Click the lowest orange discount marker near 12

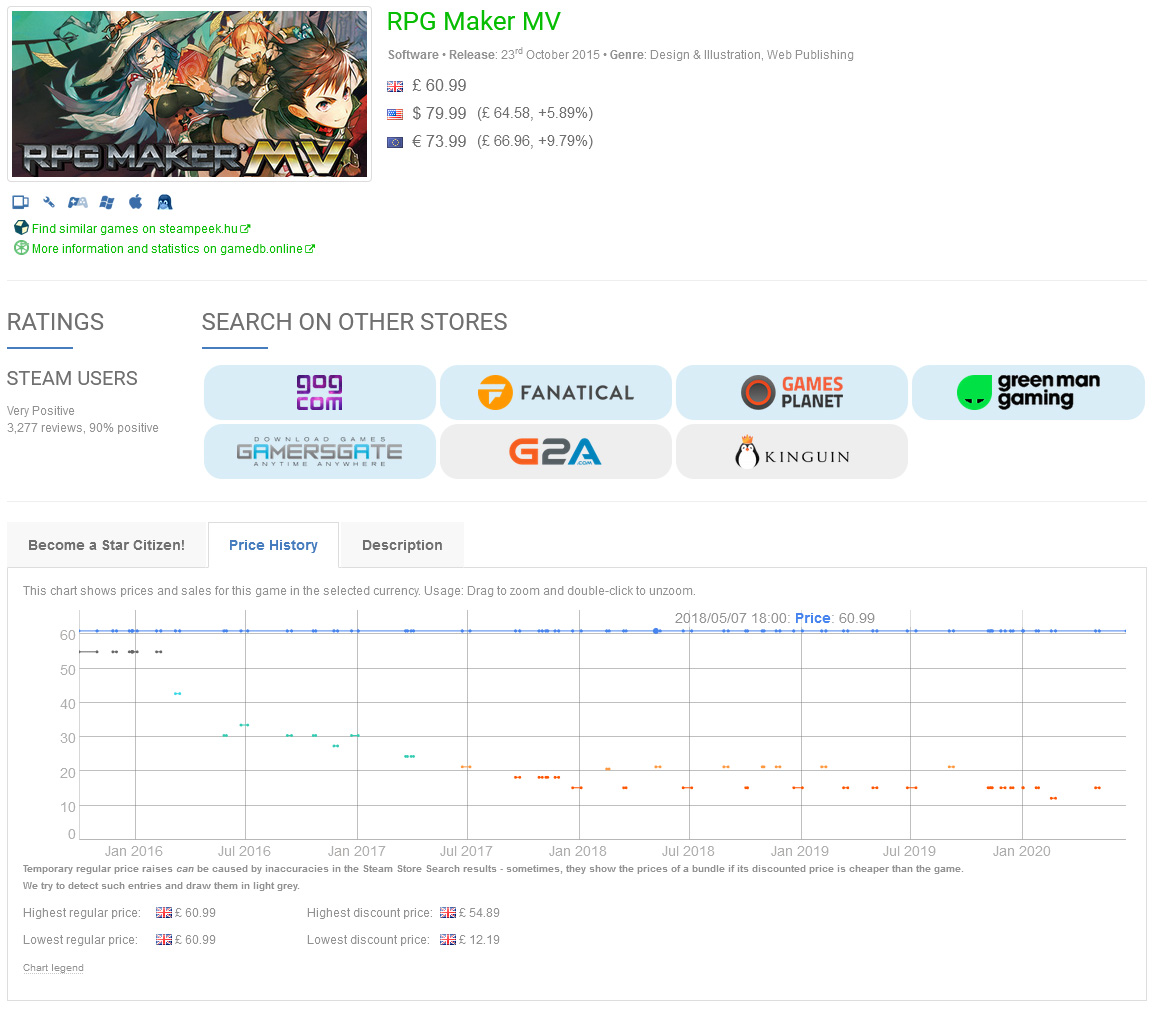point(1053,798)
